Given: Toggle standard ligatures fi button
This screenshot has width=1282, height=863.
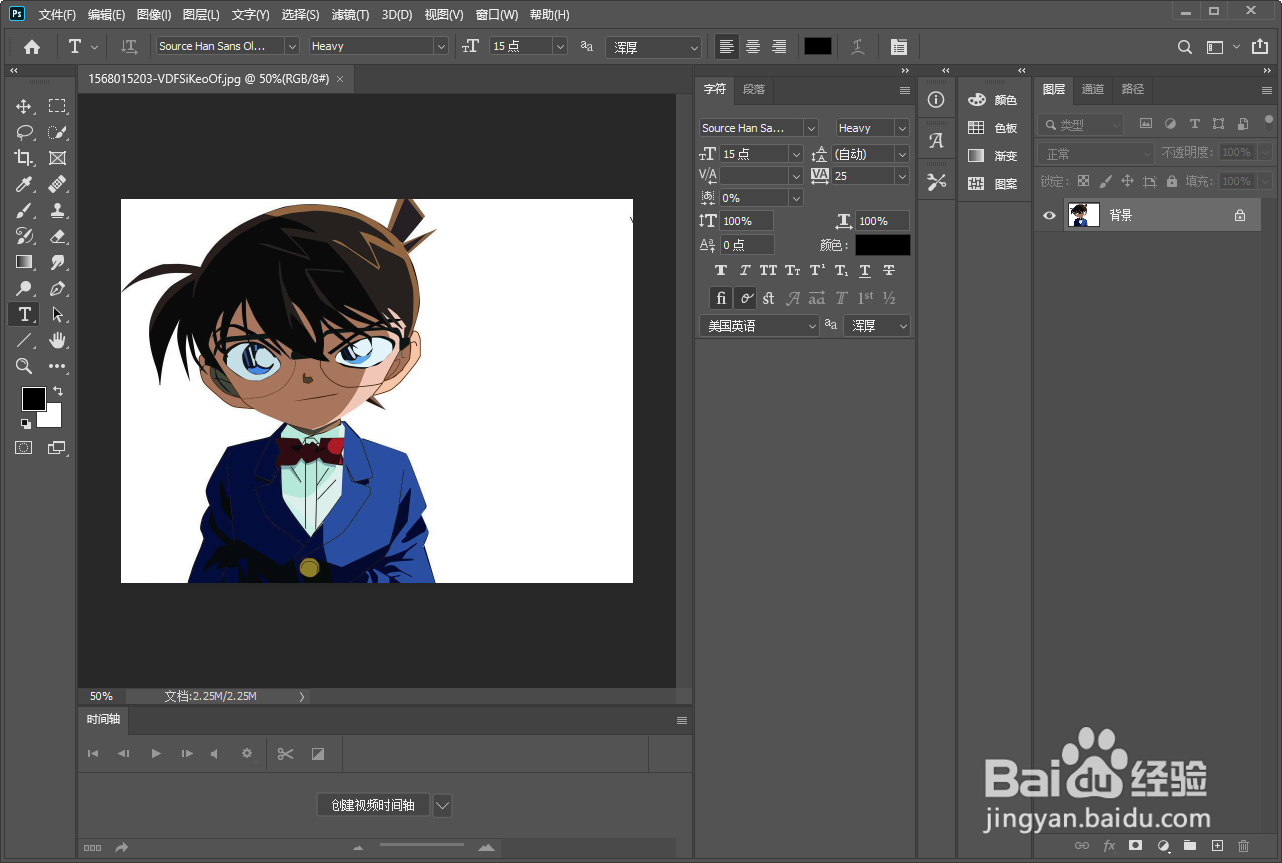Looking at the screenshot, I should pyautogui.click(x=721, y=298).
